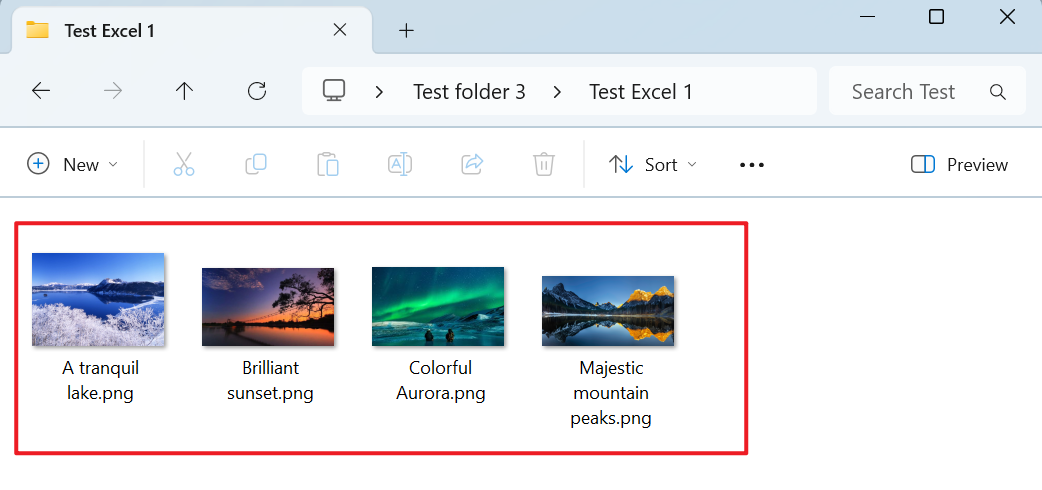Click Test Excel 1 in address bar

641,92
